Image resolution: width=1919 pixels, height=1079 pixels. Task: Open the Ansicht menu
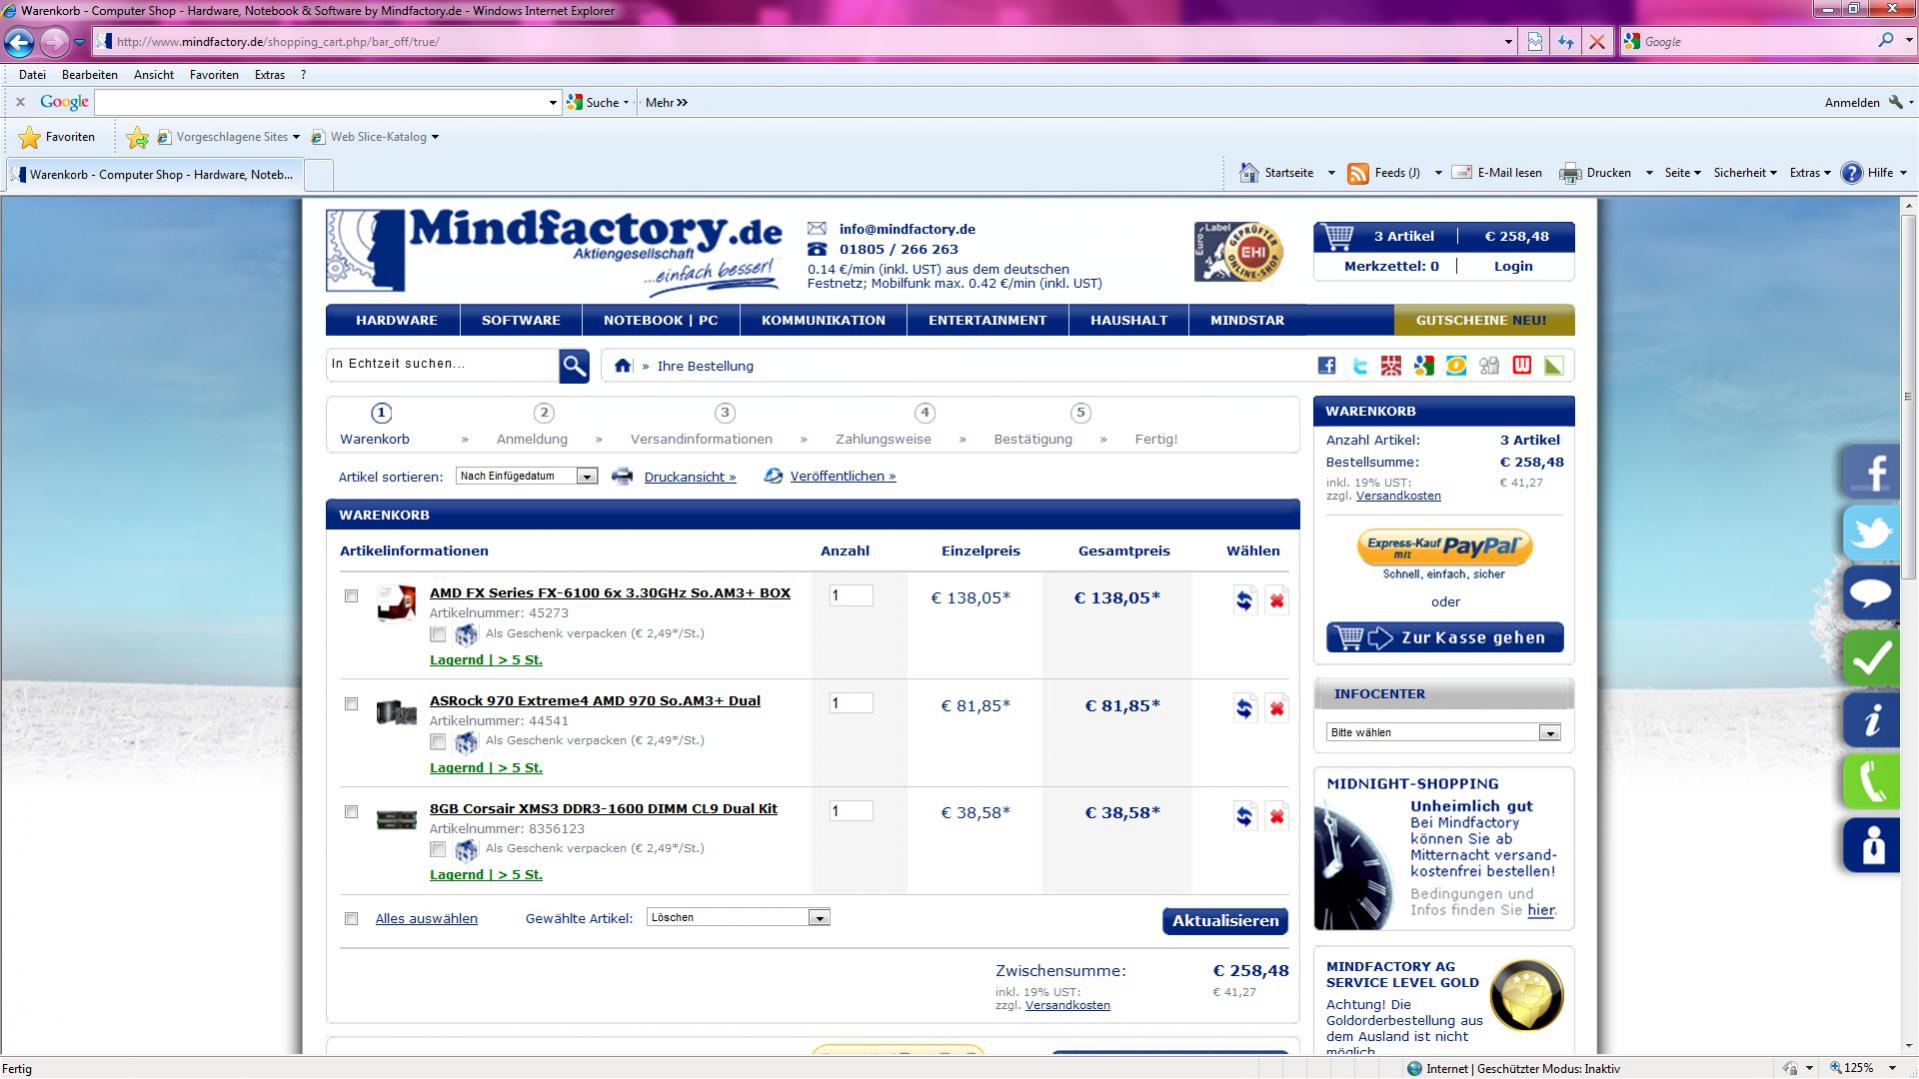click(154, 75)
